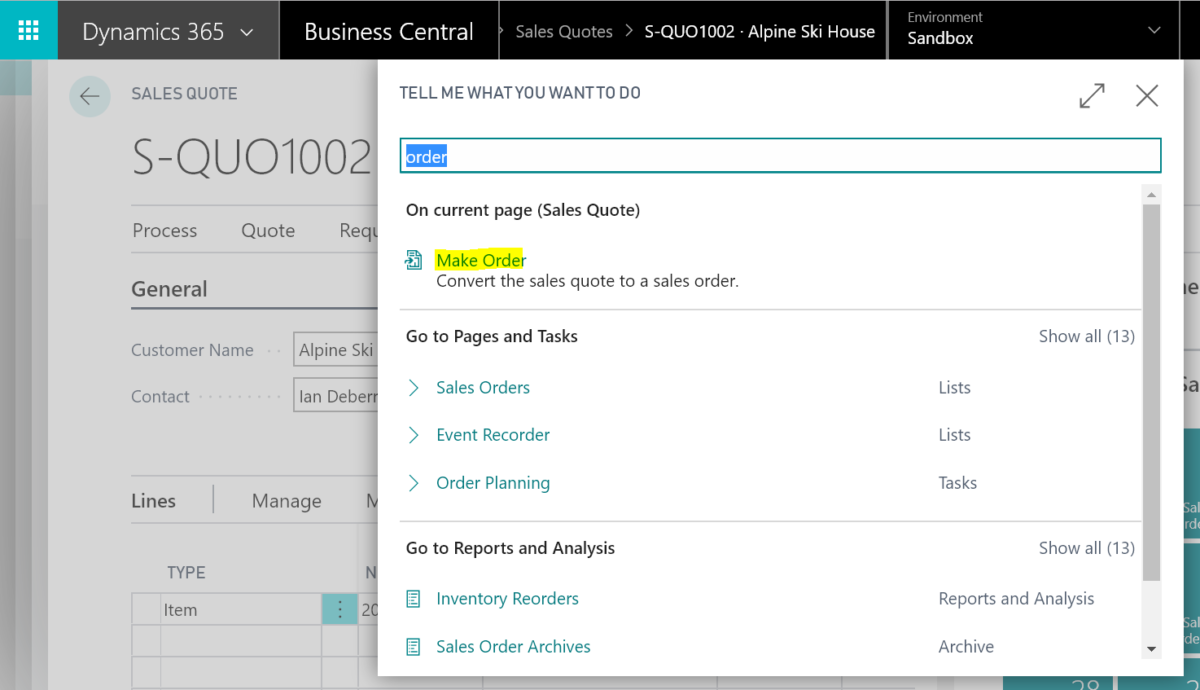This screenshot has width=1200, height=690.
Task: Expand the Event Recorder chevron
Action: point(413,435)
